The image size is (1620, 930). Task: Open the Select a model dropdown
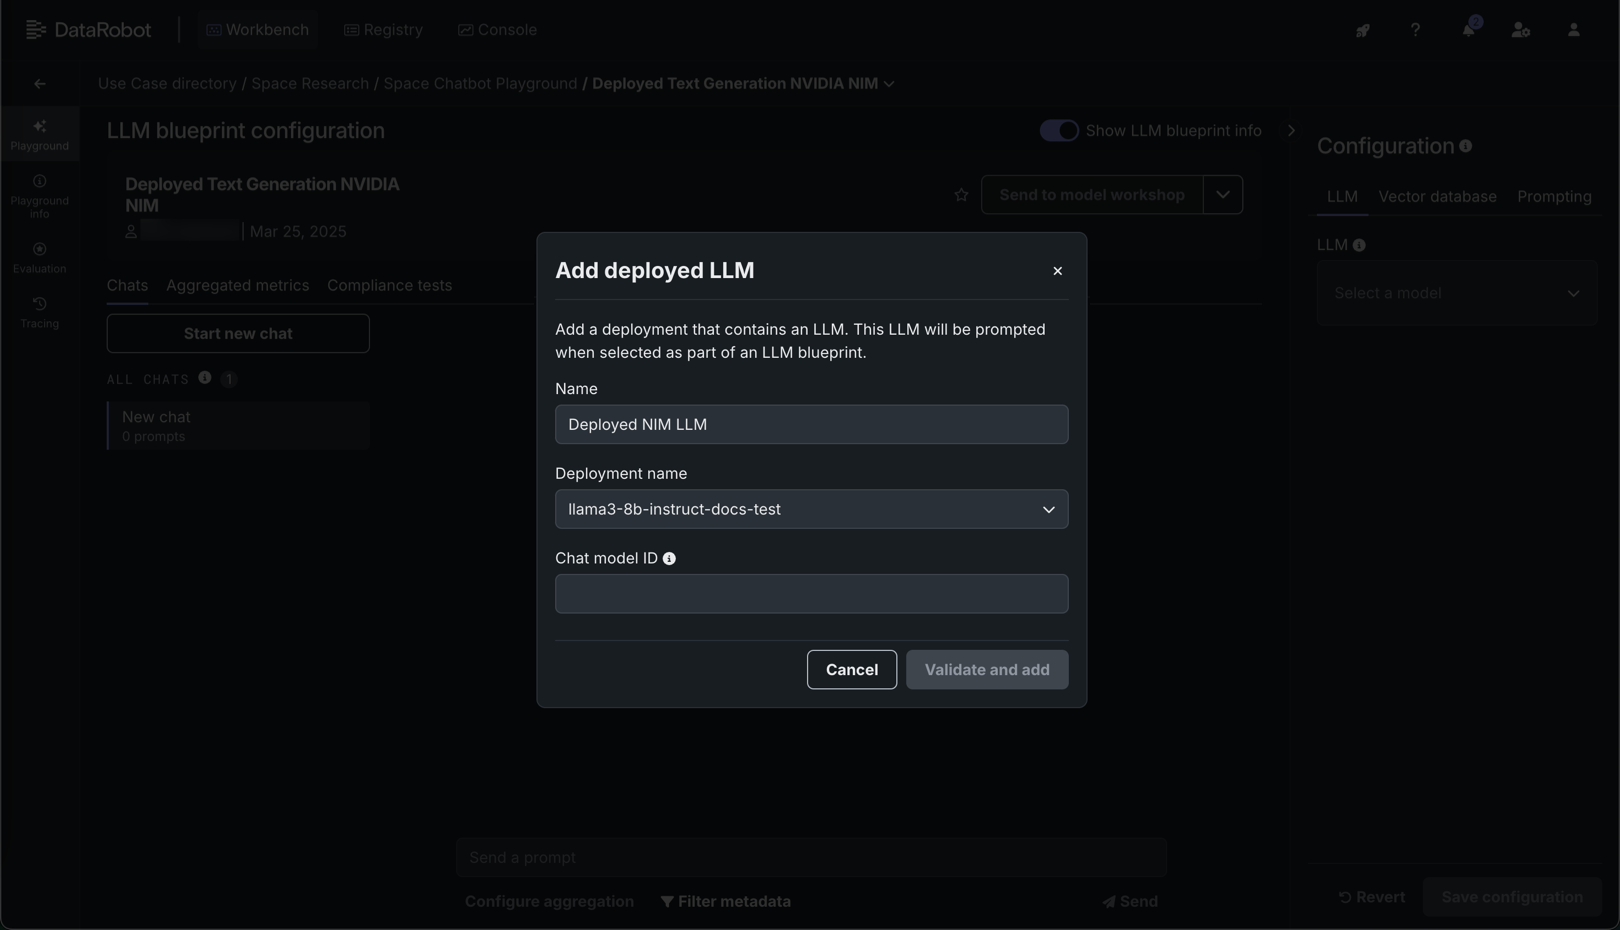pyautogui.click(x=1456, y=293)
